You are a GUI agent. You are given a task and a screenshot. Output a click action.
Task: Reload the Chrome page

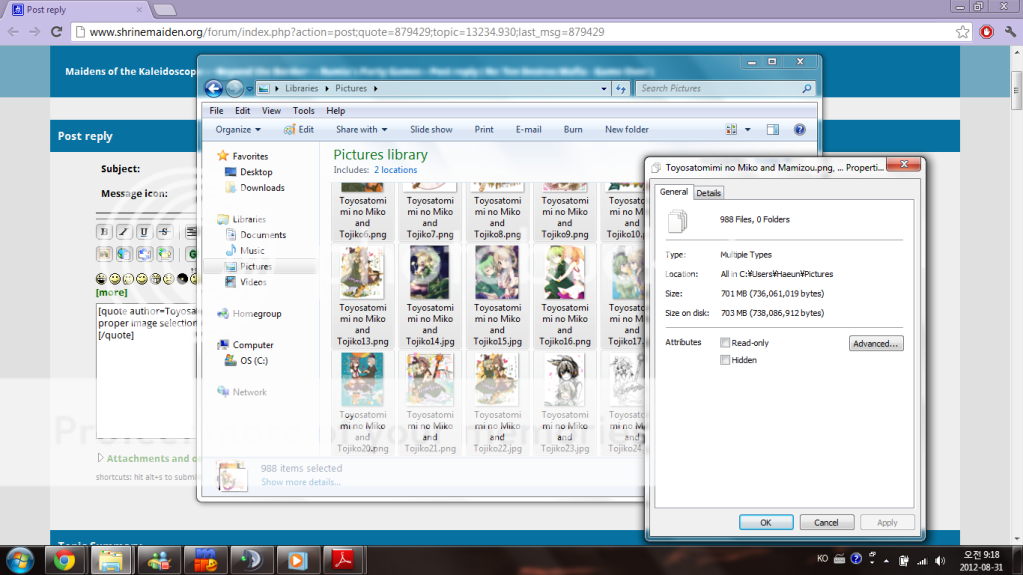tap(57, 31)
